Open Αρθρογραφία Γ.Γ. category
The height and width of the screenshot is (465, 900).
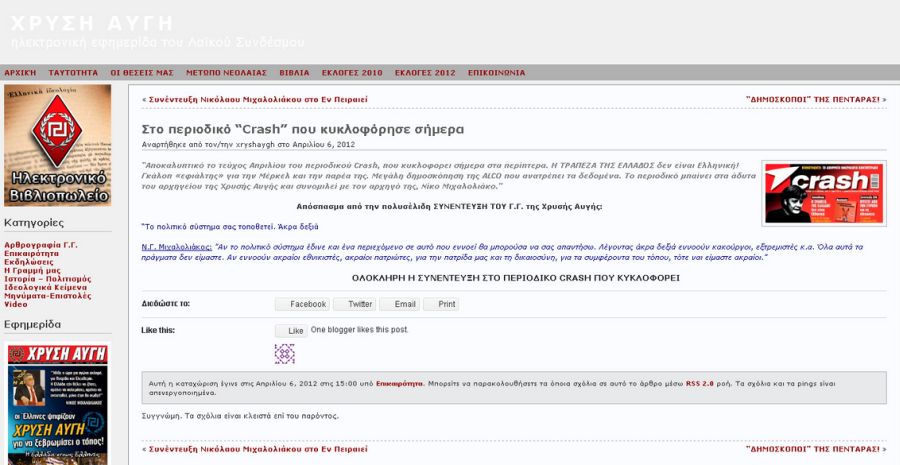pyautogui.click(x=41, y=245)
